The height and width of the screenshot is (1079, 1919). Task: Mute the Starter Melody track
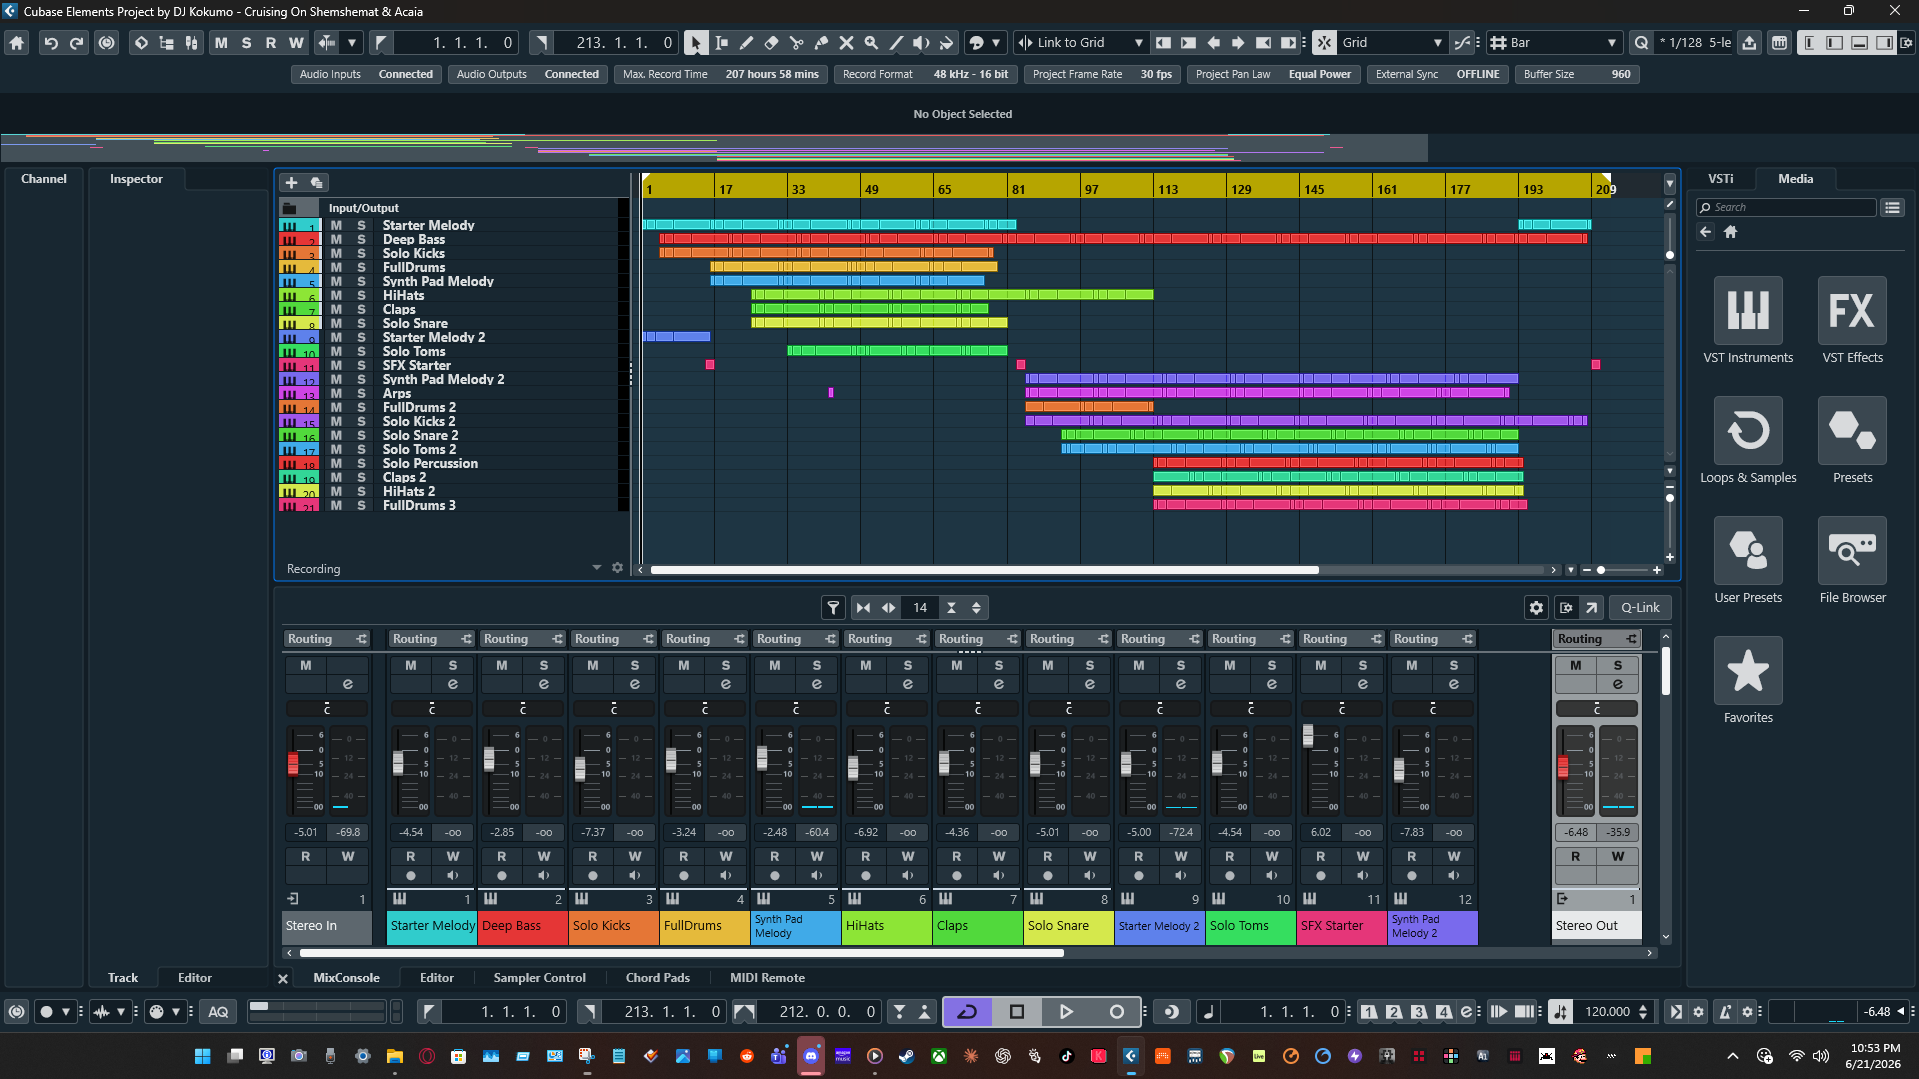336,225
